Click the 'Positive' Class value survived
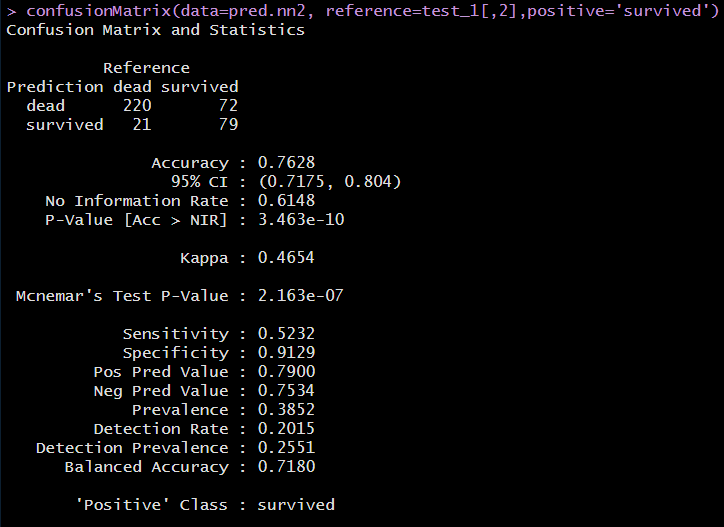This screenshot has height=527, width=724. point(296,504)
